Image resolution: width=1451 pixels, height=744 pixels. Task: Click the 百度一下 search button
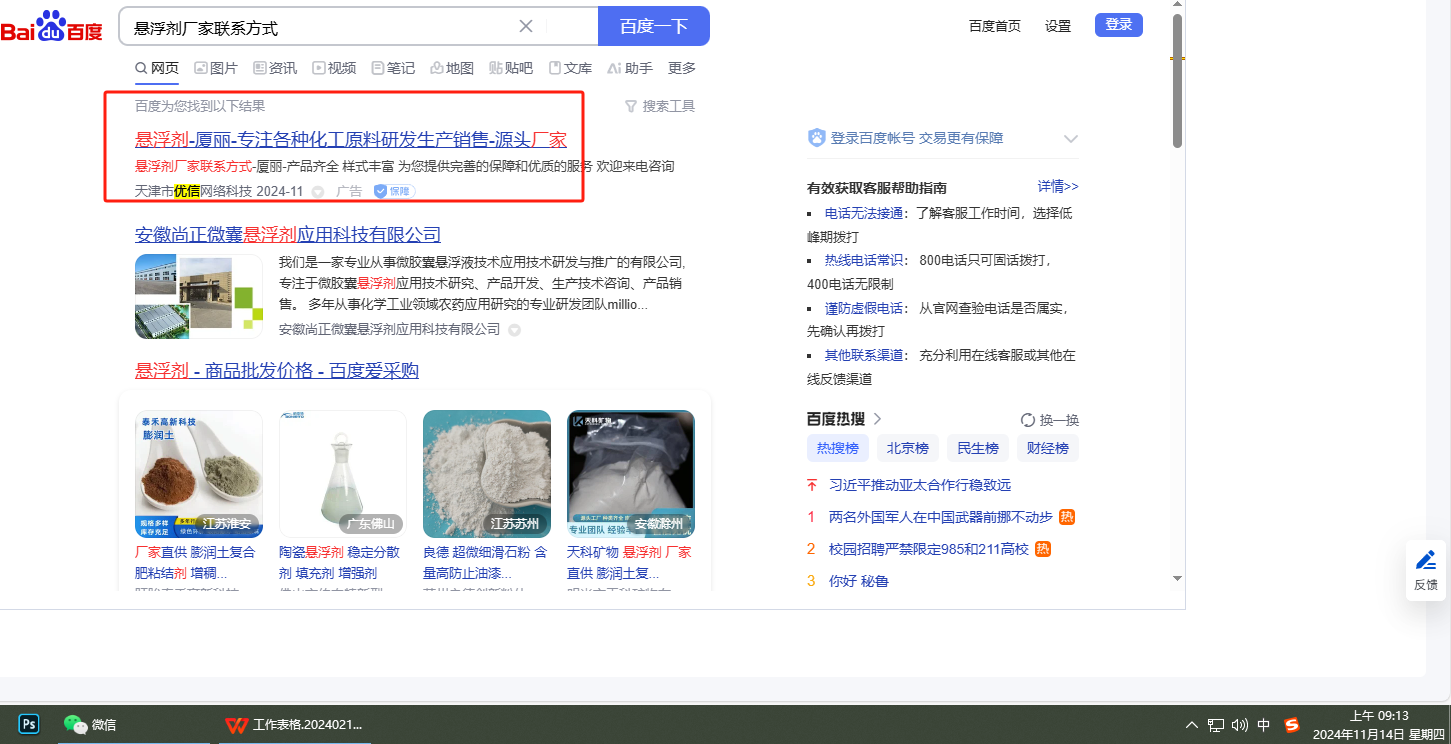point(654,26)
